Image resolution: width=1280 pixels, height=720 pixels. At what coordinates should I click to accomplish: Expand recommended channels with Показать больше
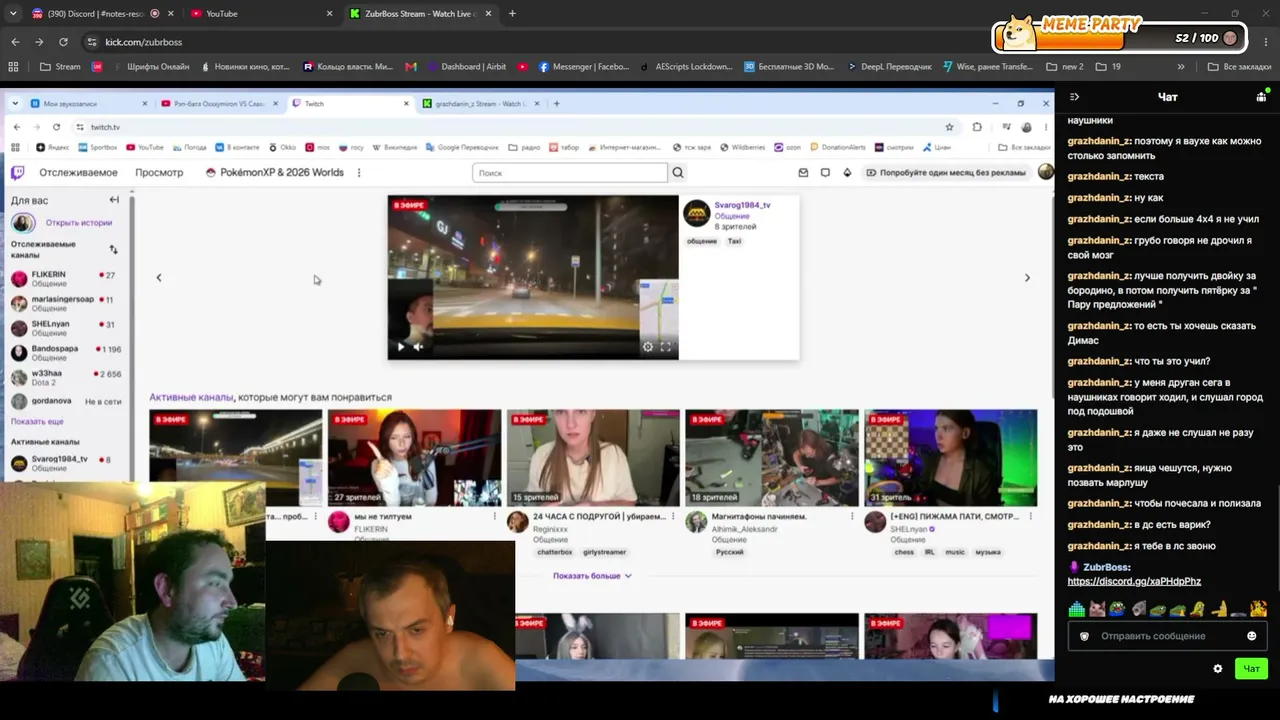[x=592, y=576]
